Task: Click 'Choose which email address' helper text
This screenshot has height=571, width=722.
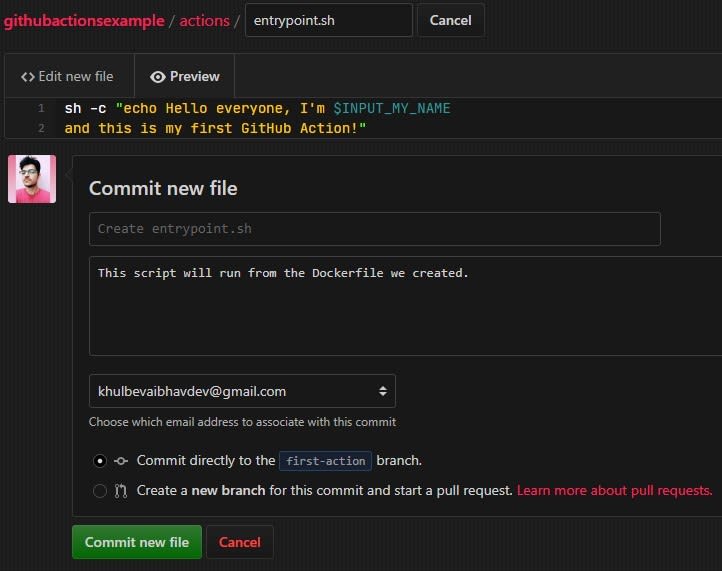Action: pyautogui.click(x=242, y=422)
